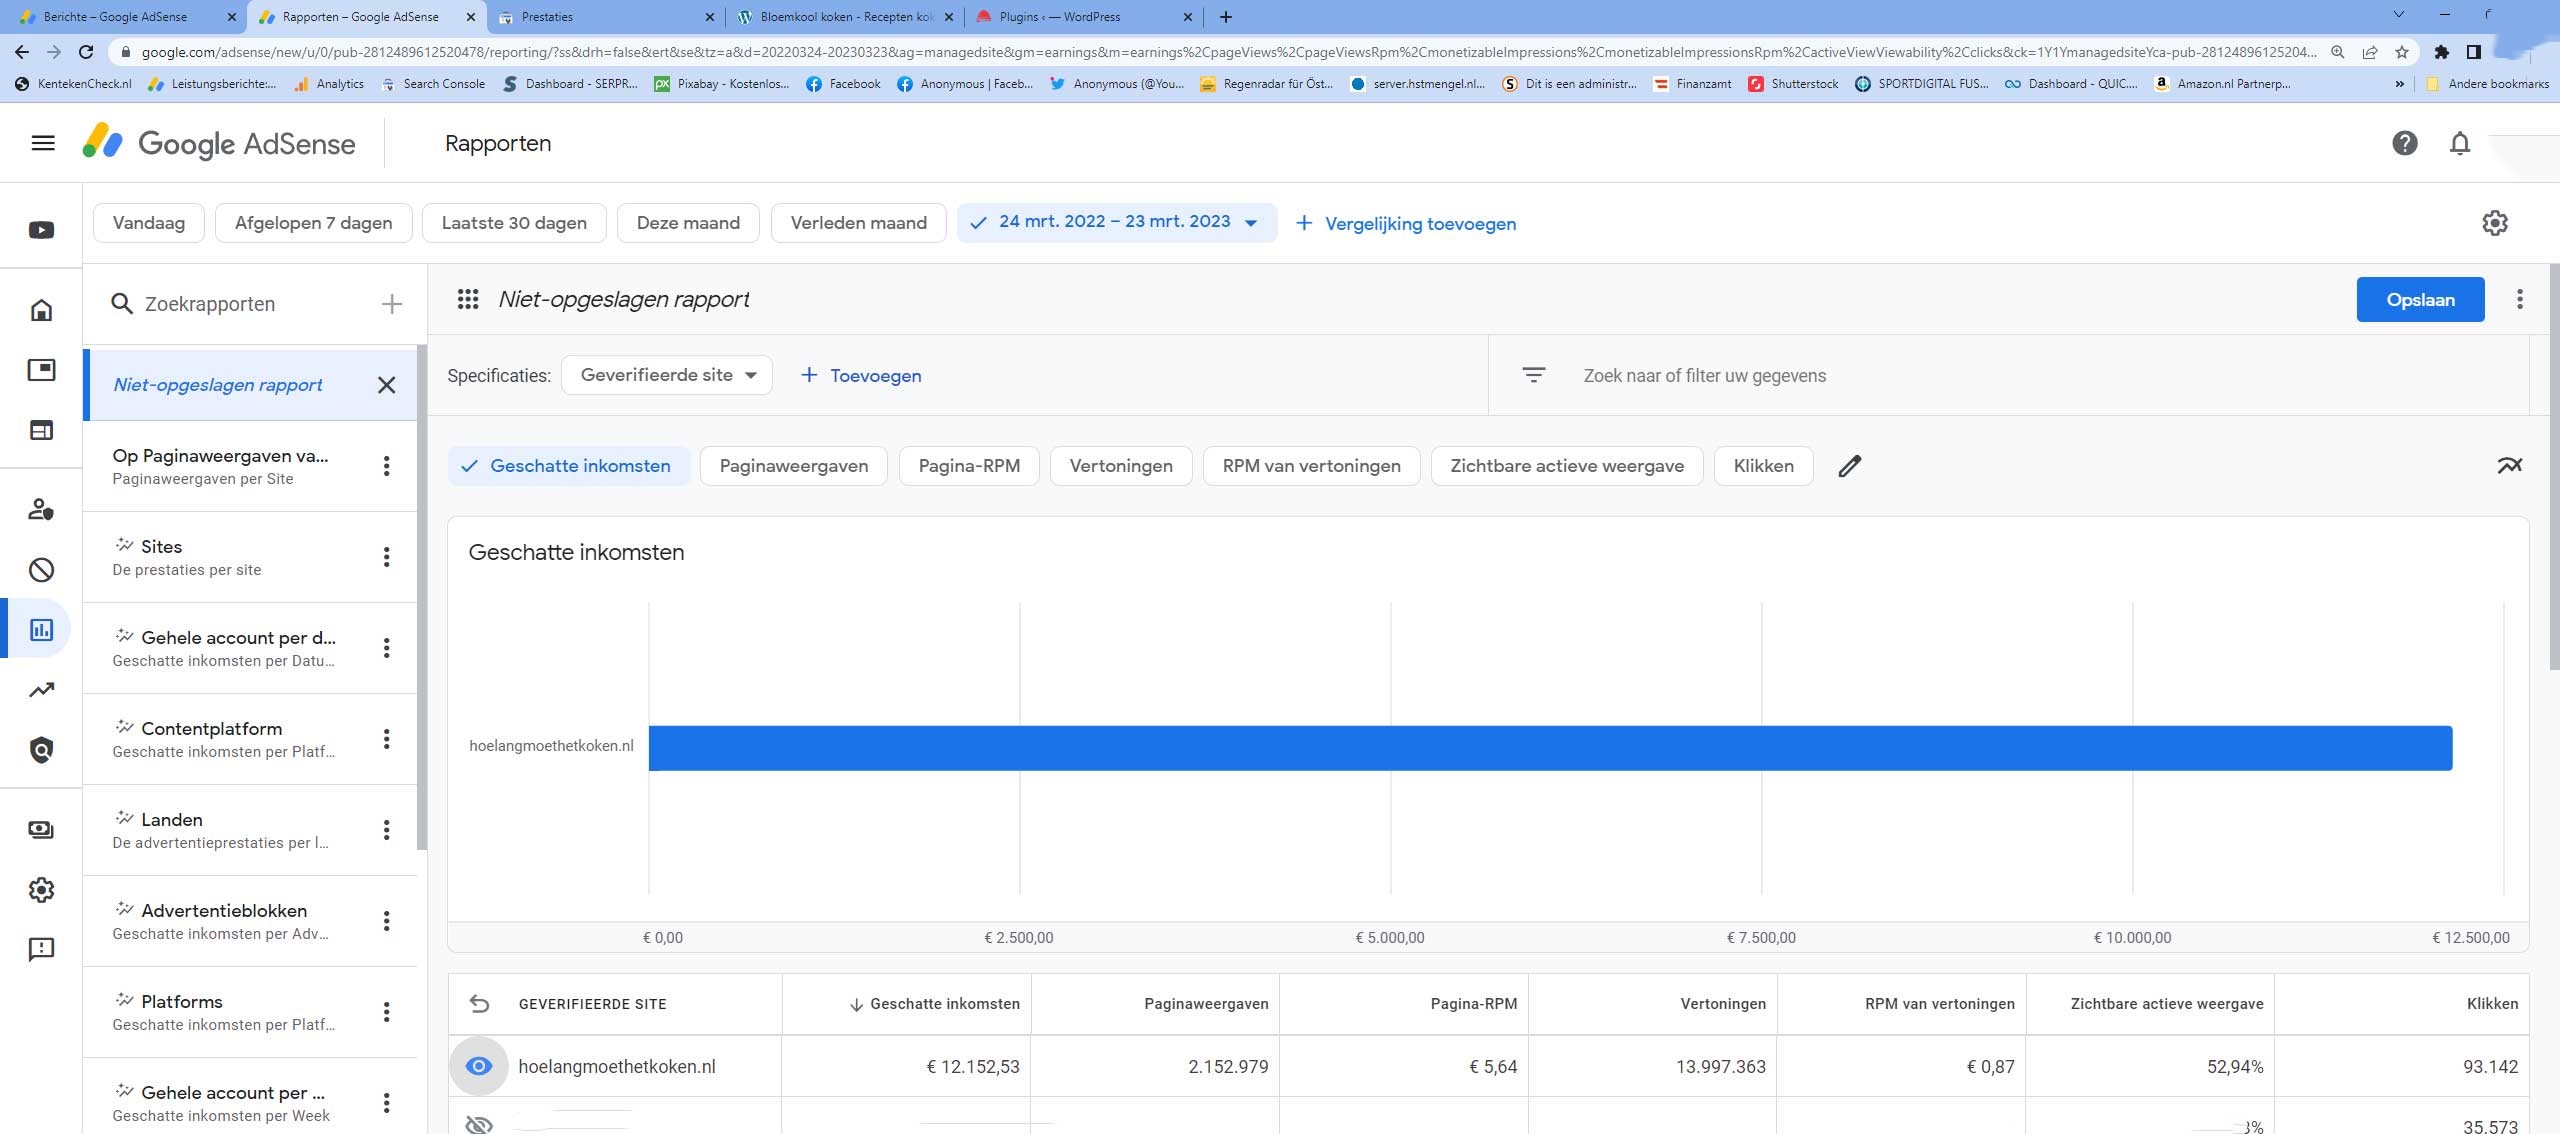Screen dimensions: 2560x1134
Task: Open Payments sidebar icon
Action: (x=41, y=829)
